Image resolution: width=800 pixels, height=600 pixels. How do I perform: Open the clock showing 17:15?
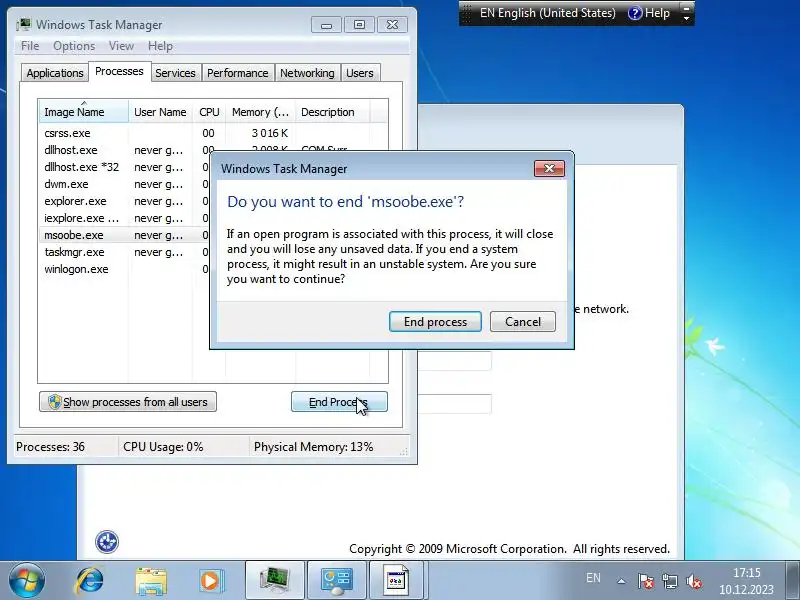coord(746,581)
